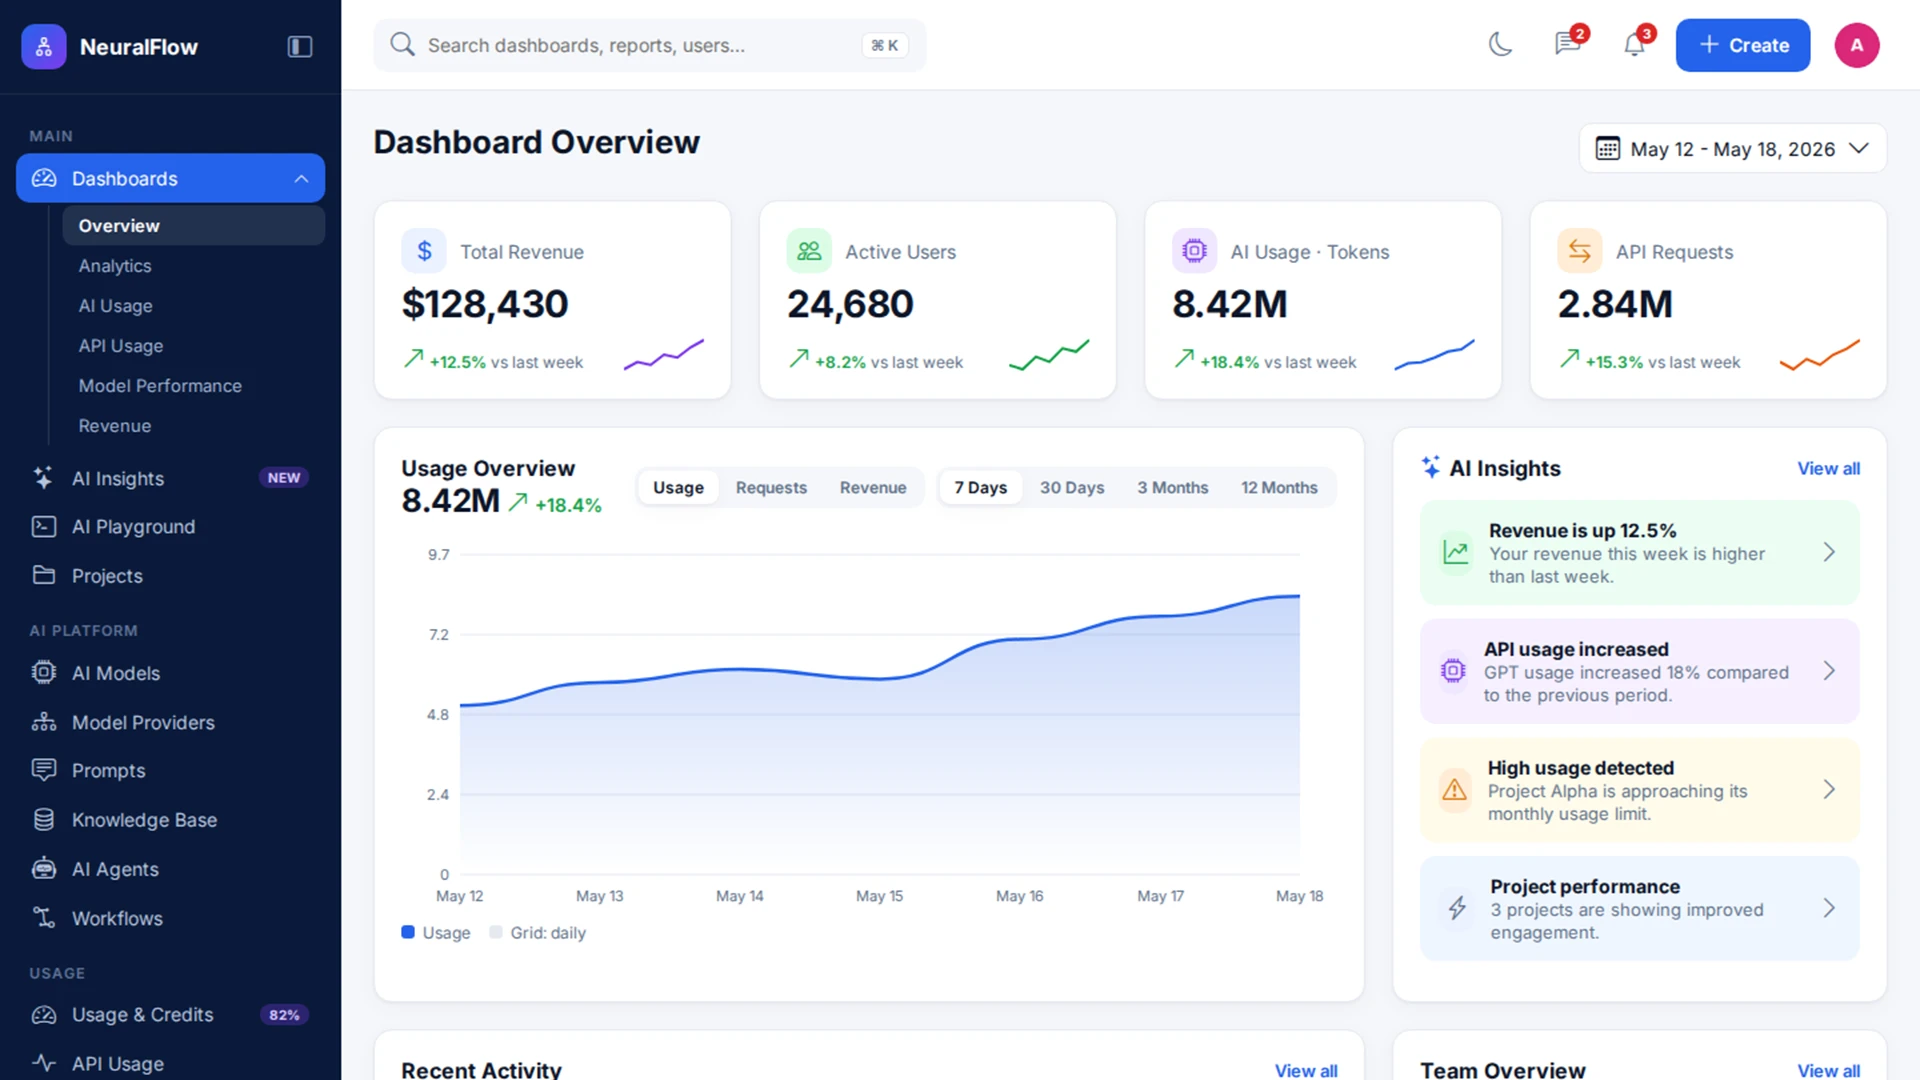1920x1080 pixels.
Task: Click chip icon in API usage insight
Action: [x=1453, y=671]
